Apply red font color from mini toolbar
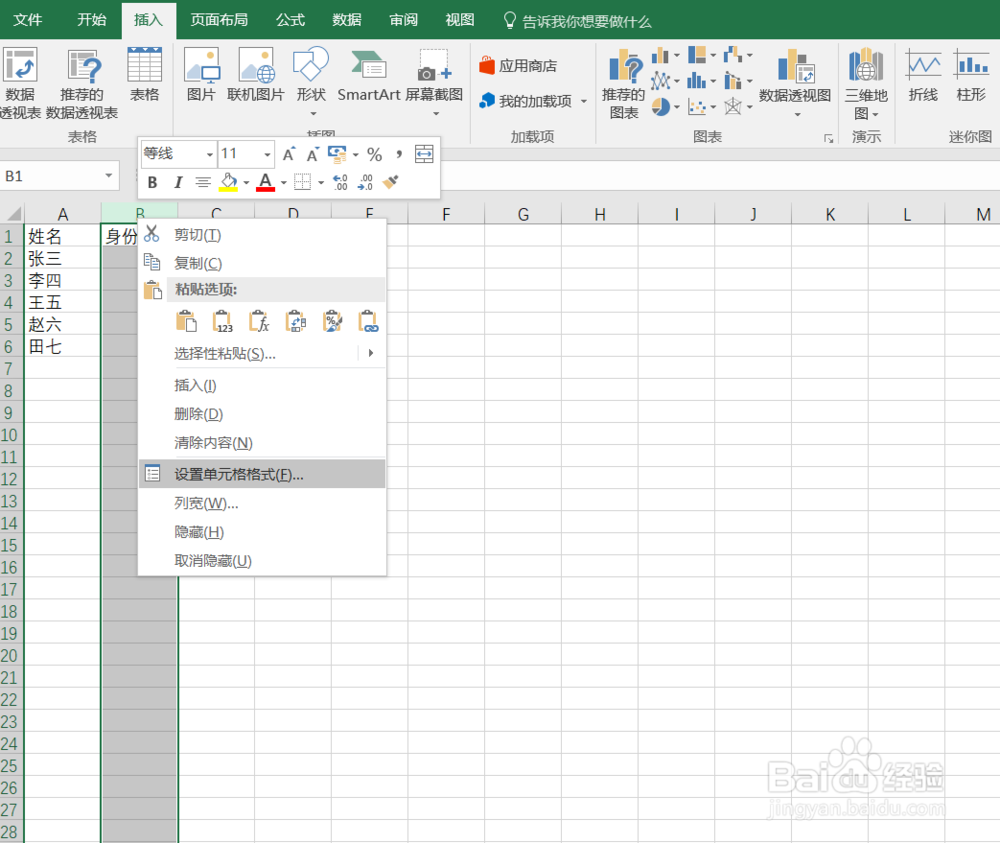 click(x=265, y=182)
